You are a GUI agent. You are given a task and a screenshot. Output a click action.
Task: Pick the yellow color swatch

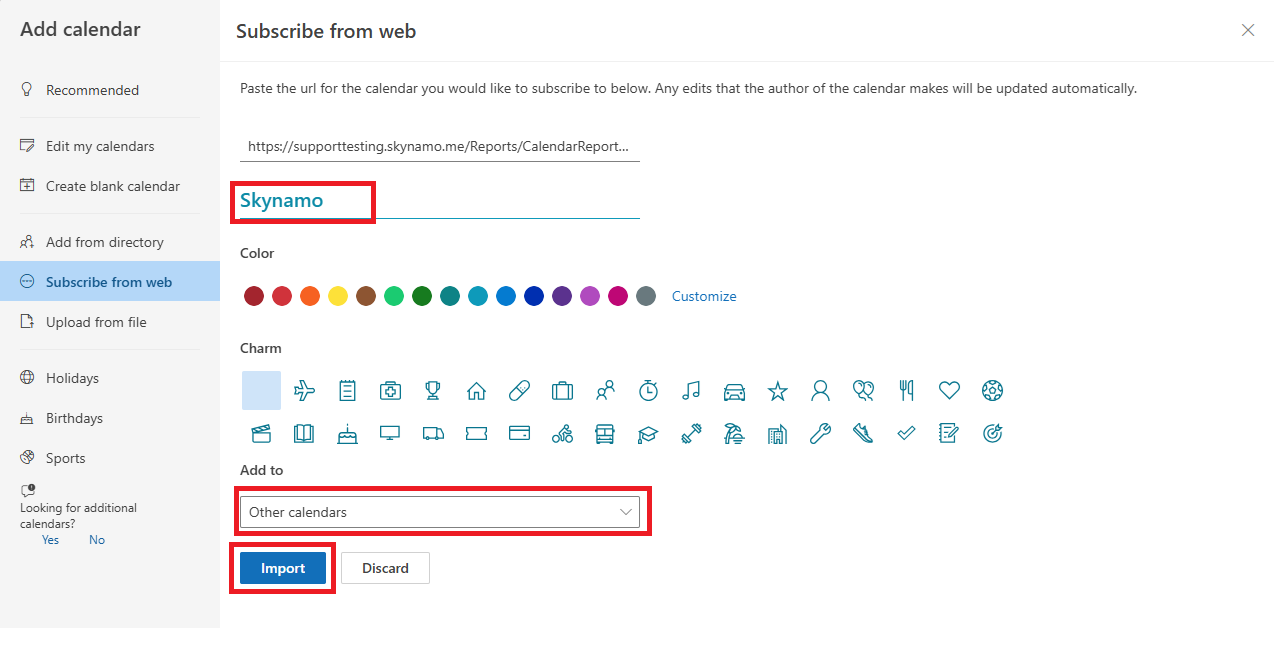click(338, 296)
